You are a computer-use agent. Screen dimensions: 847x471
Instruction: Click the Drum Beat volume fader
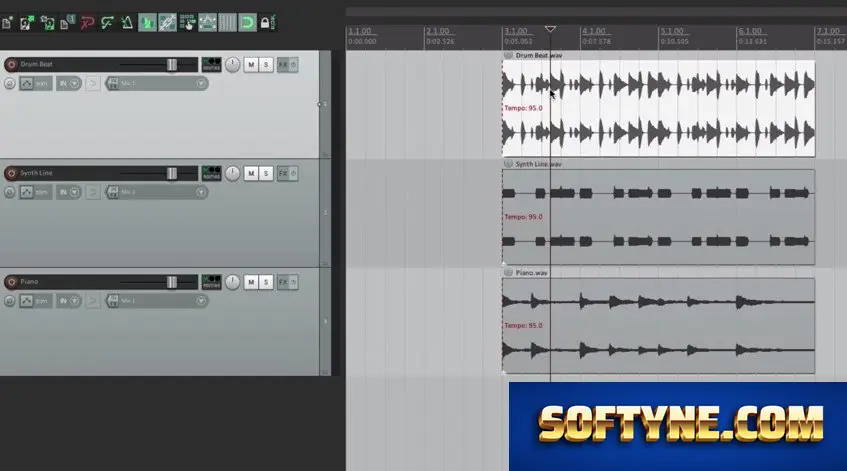point(172,64)
